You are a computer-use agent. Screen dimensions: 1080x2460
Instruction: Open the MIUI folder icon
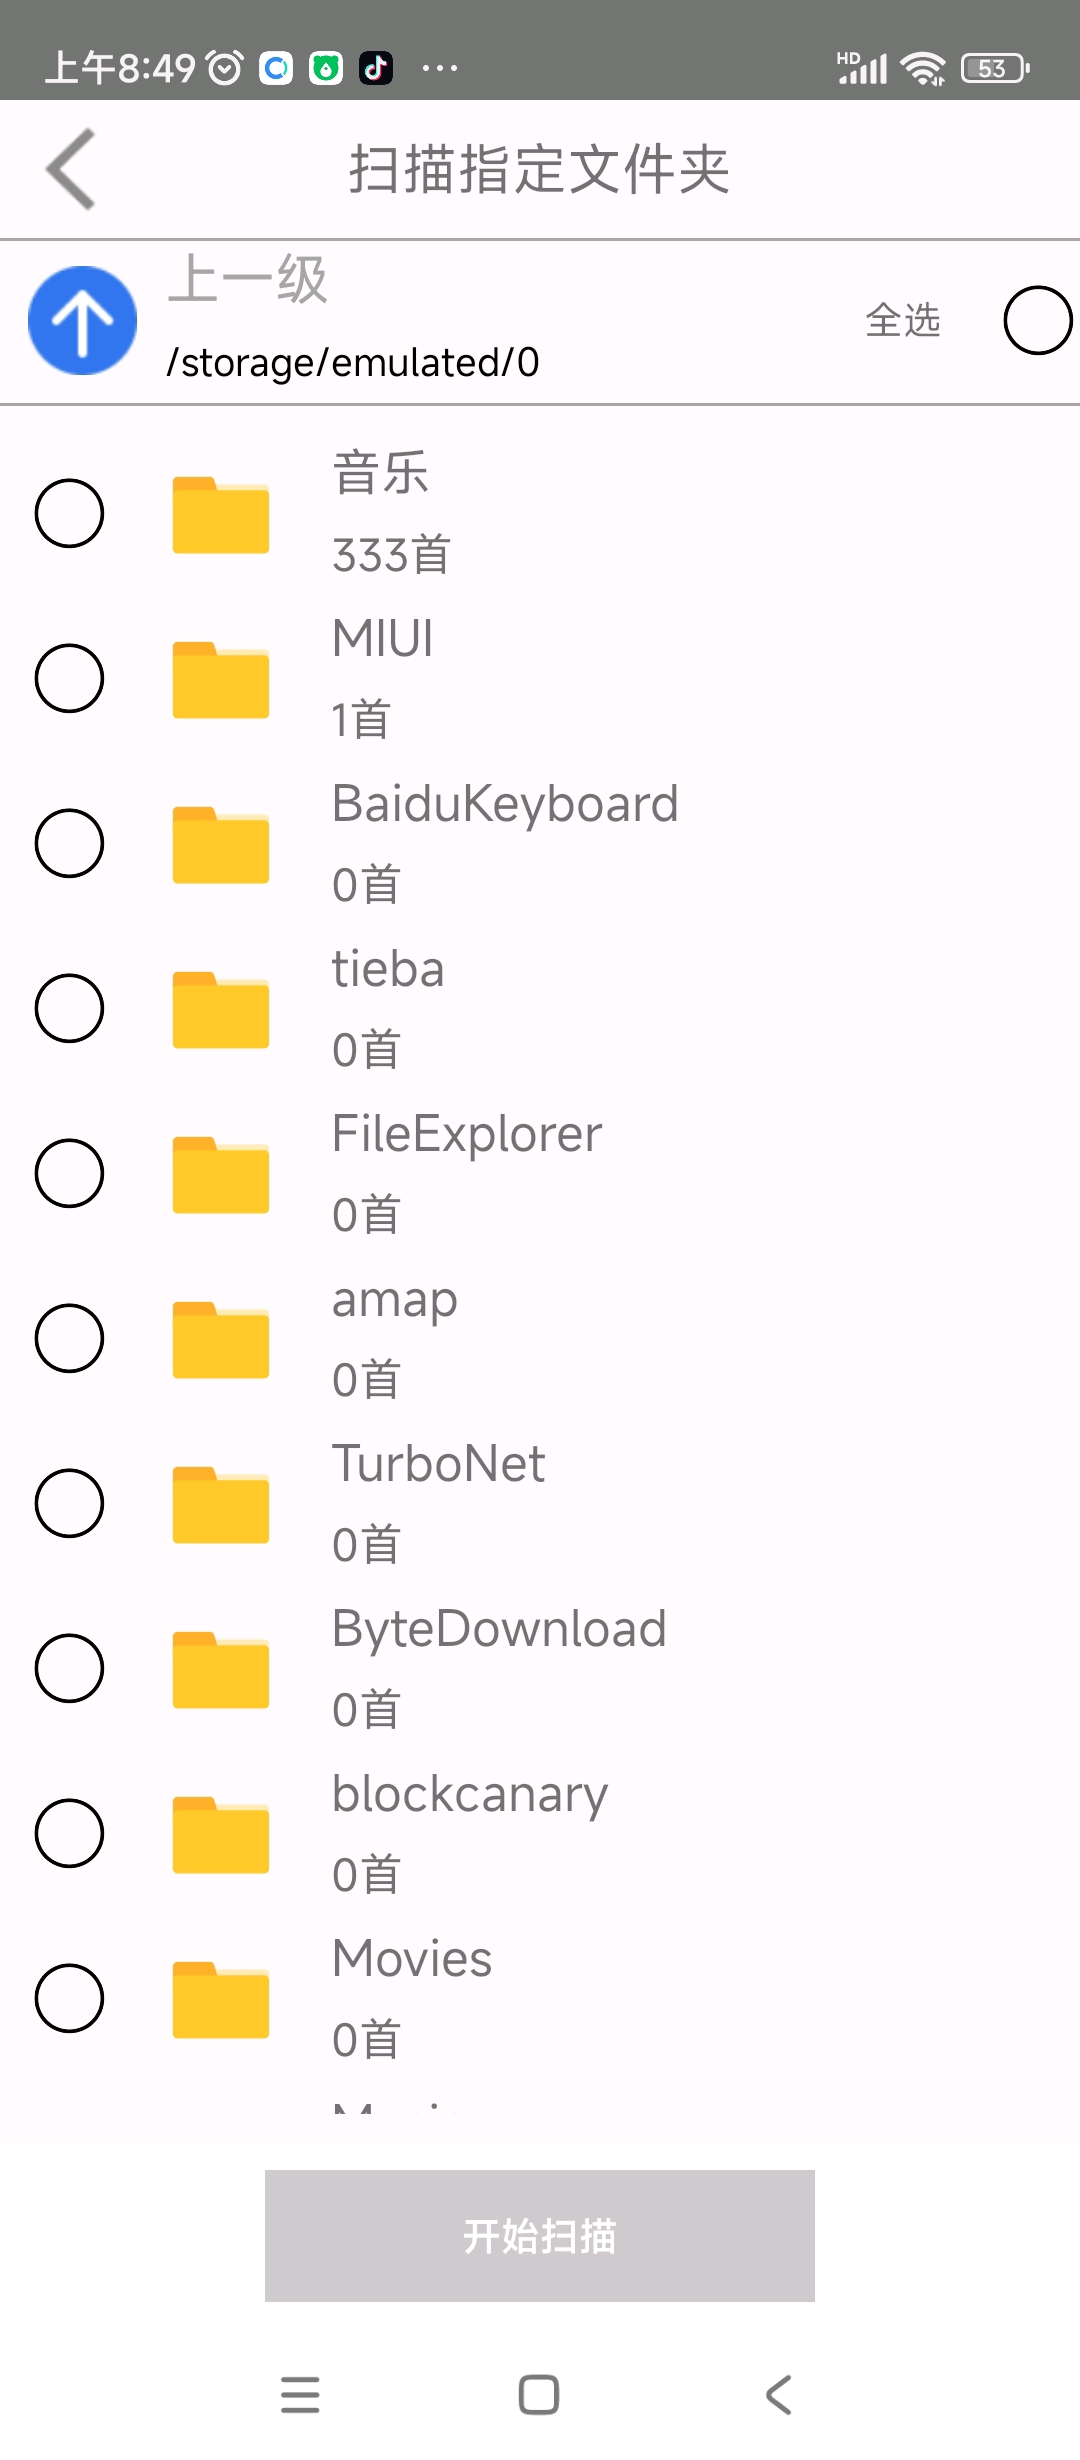(221, 680)
